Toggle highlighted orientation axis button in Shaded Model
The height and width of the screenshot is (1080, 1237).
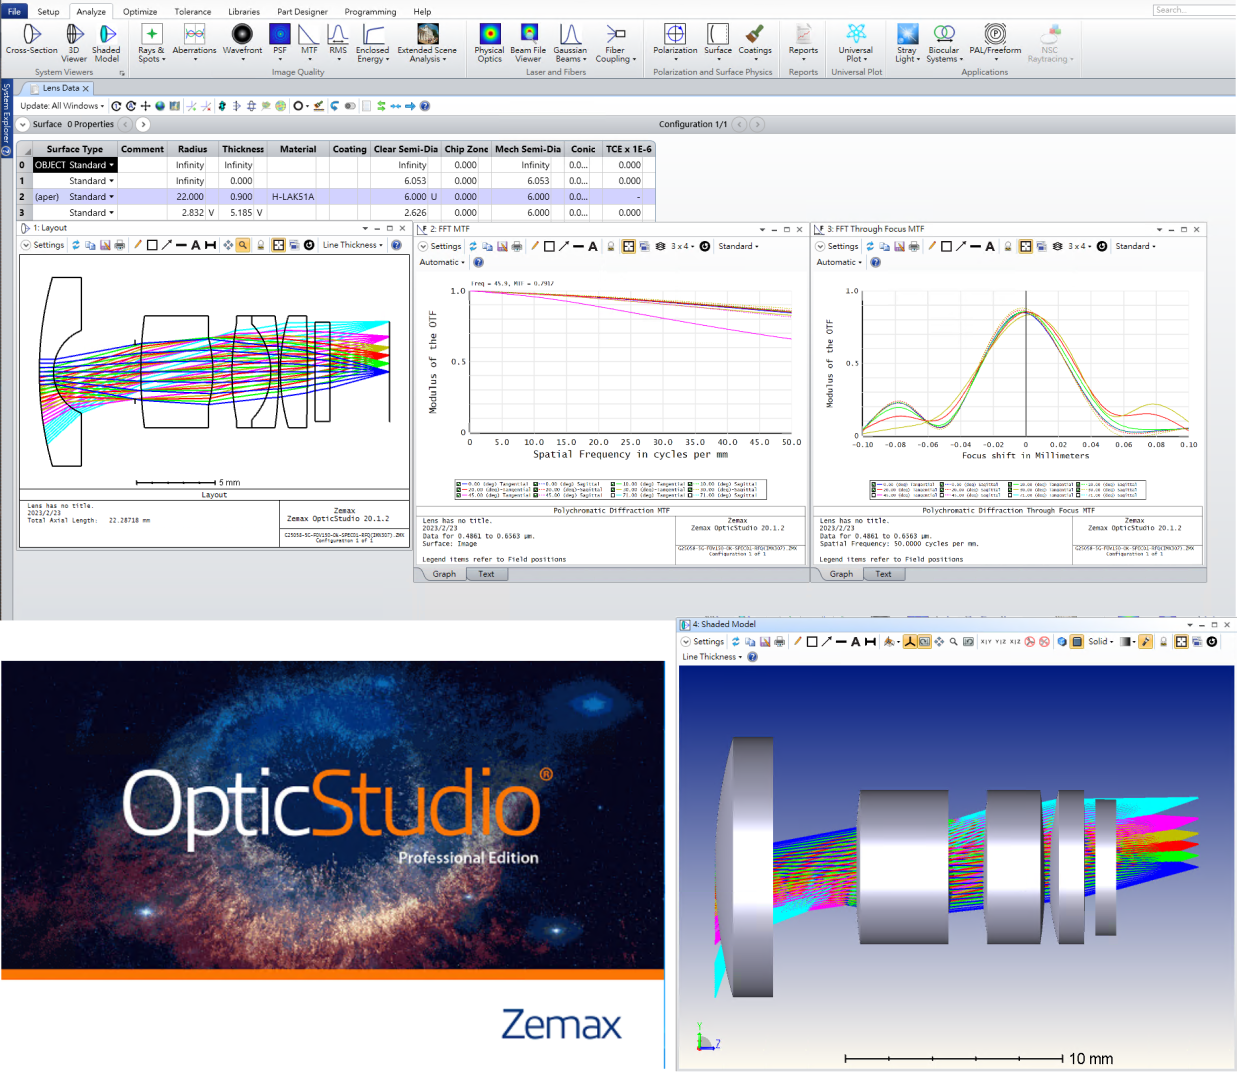[x=910, y=642]
